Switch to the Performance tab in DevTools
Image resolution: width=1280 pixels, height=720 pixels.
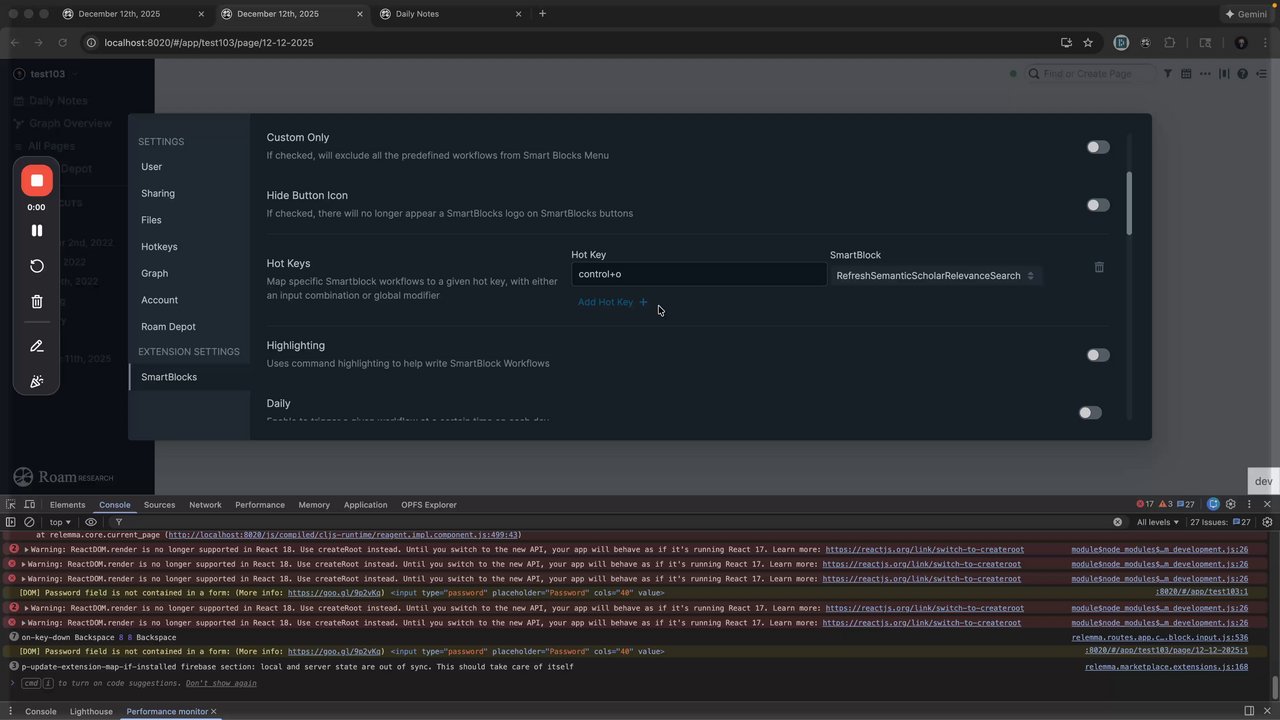tap(260, 505)
